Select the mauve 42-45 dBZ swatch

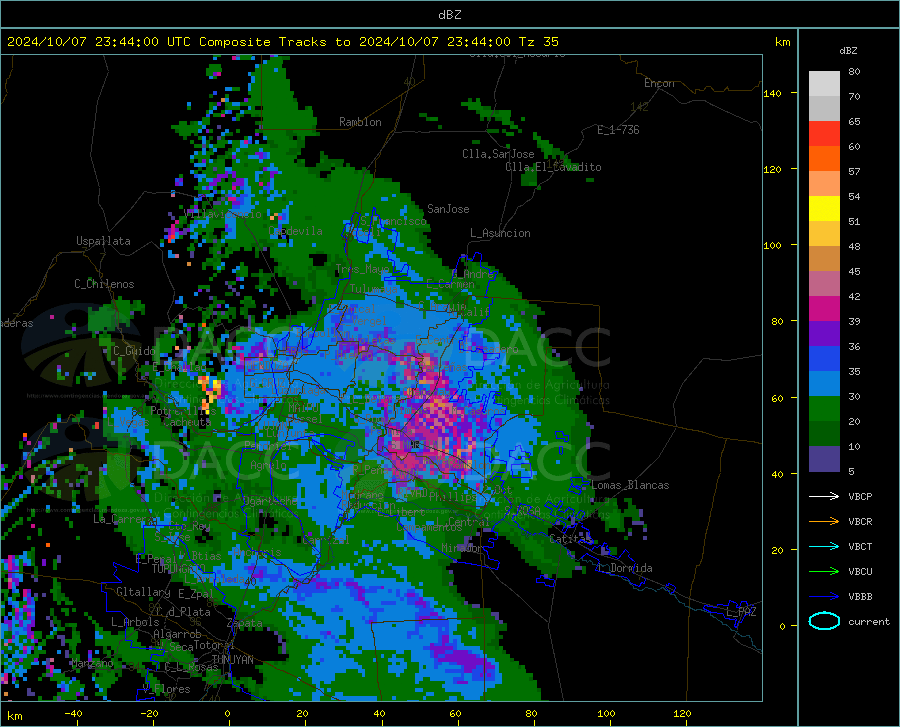824,283
